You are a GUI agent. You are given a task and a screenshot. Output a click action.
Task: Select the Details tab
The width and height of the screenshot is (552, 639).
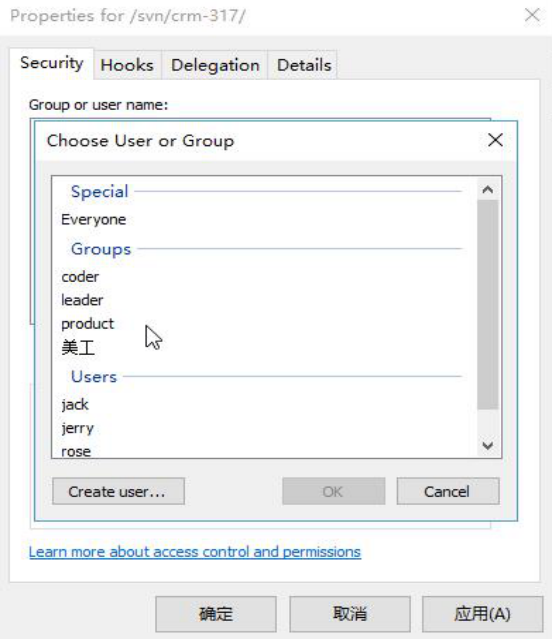click(304, 65)
